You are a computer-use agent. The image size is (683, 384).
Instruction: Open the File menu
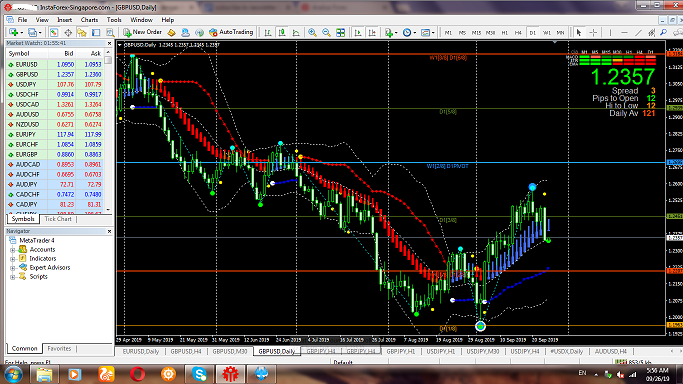pos(22,20)
